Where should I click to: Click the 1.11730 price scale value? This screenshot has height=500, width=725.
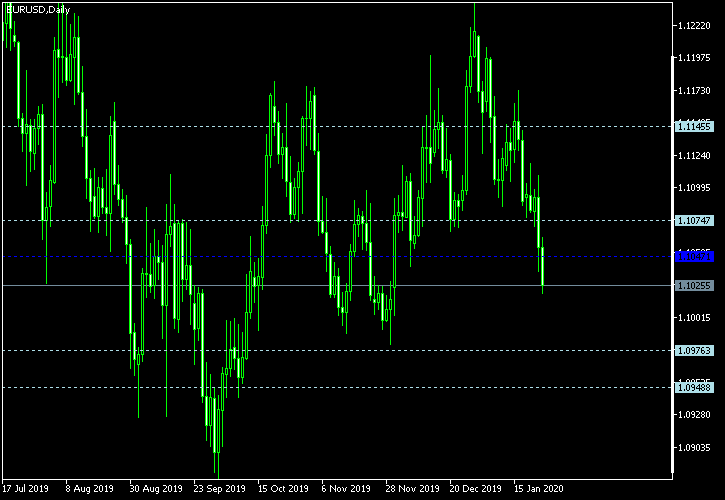(x=694, y=91)
